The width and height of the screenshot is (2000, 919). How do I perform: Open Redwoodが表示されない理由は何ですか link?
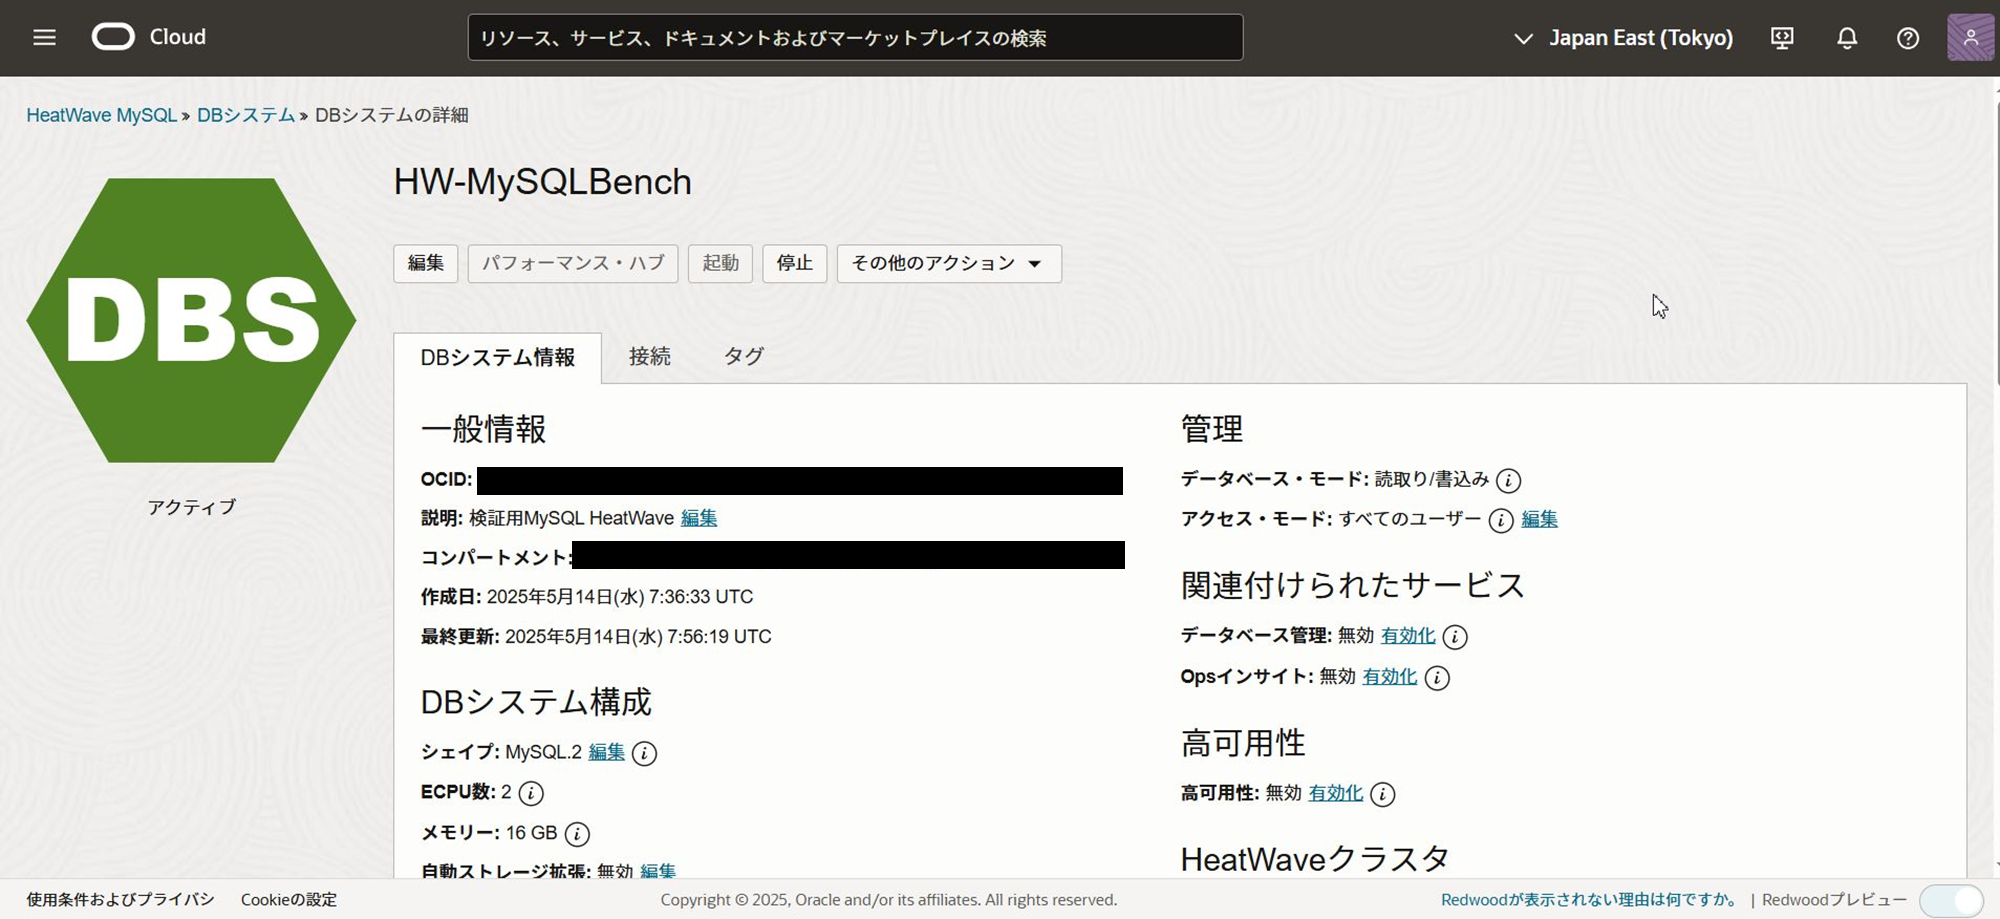(x=1589, y=900)
